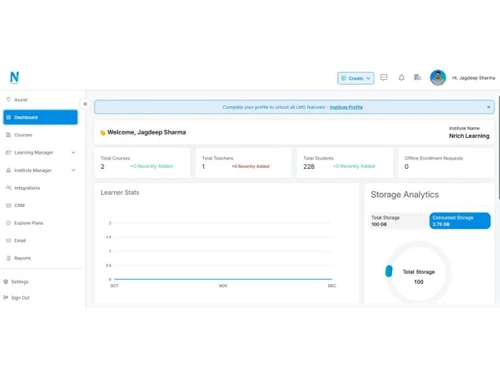500x375 pixels.
Task: Open Integrations in the sidebar
Action: click(40, 188)
